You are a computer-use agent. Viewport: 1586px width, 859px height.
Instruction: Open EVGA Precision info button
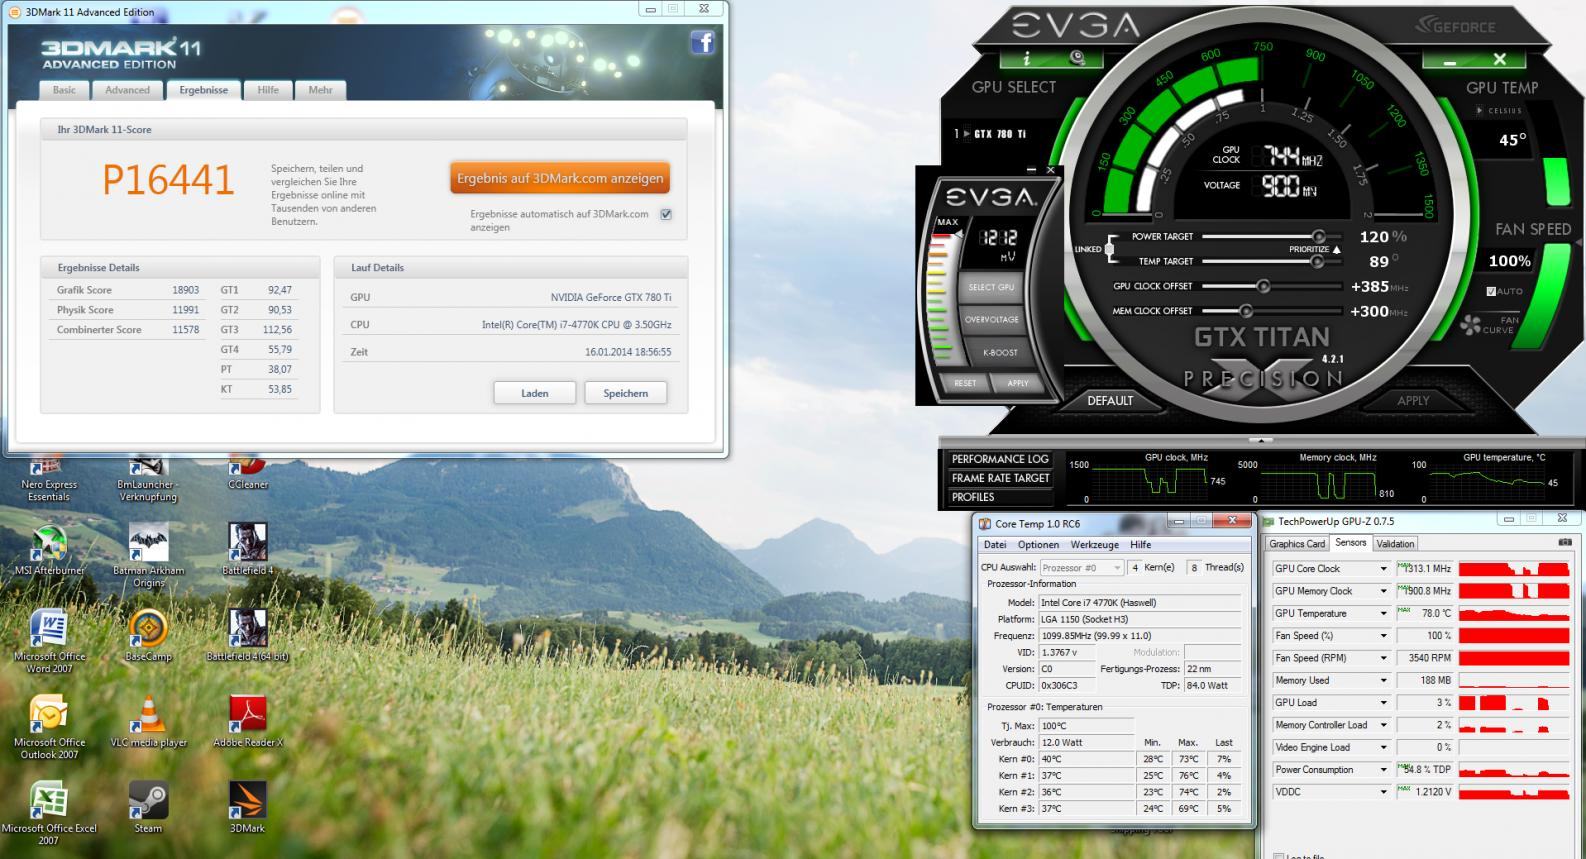point(1028,58)
